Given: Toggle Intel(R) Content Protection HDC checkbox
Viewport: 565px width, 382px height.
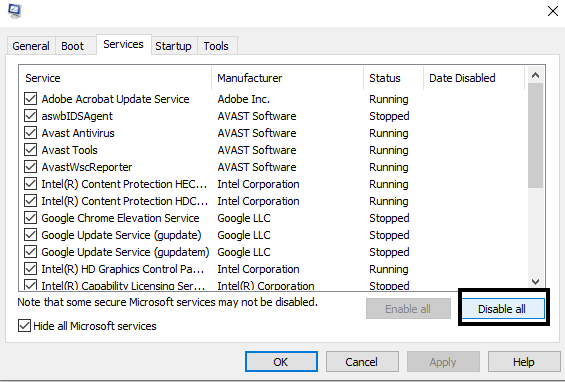Looking at the screenshot, I should pyautogui.click(x=31, y=201).
